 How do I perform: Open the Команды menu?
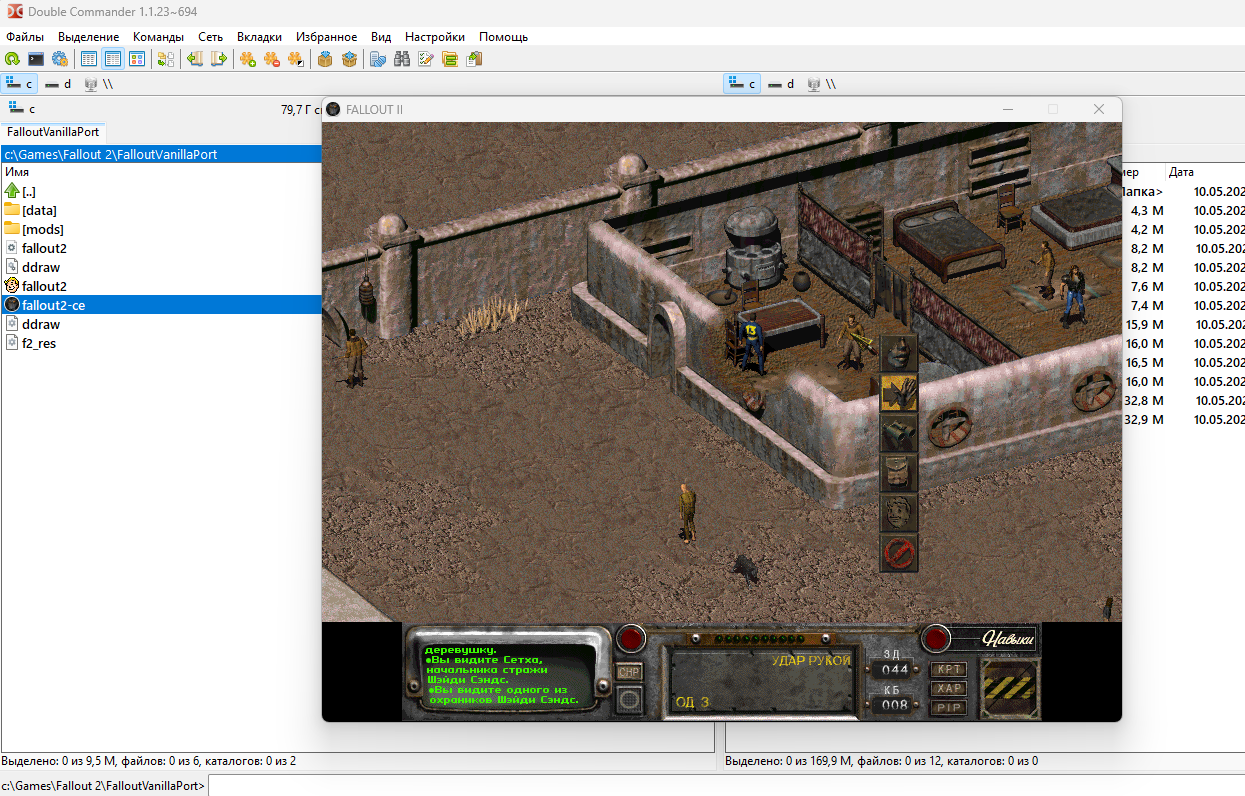158,36
